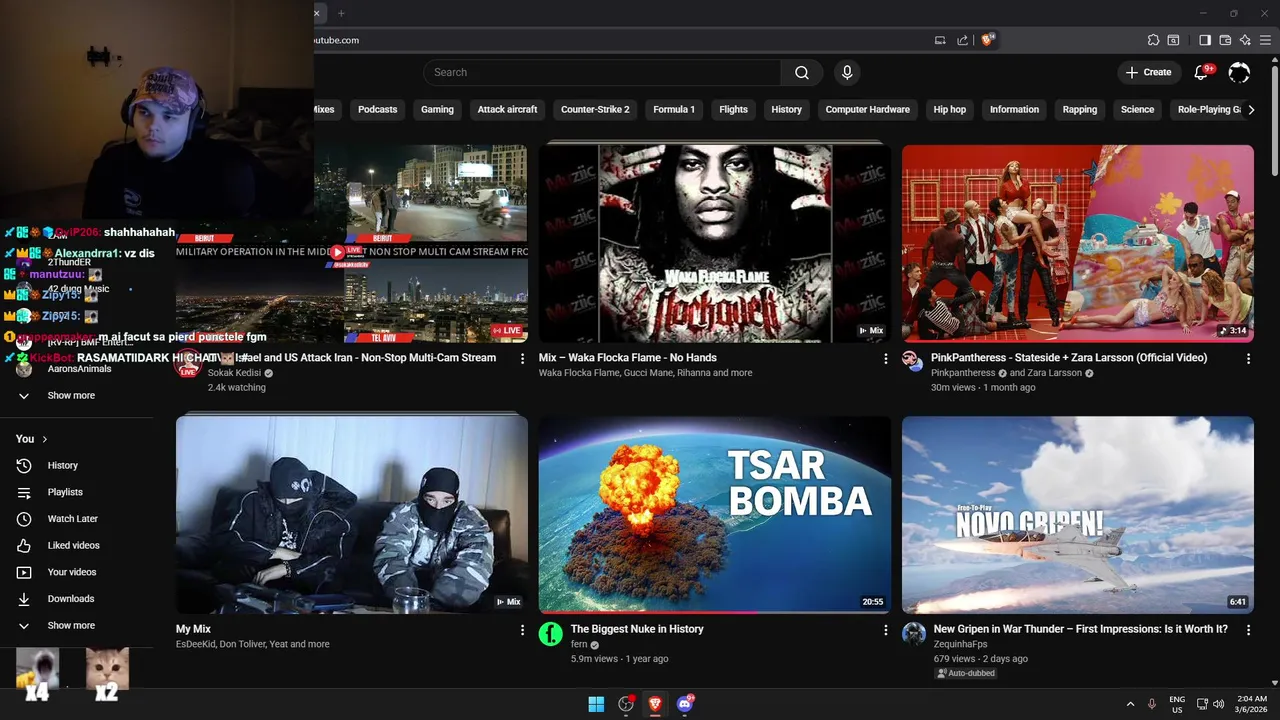Open the Brave Leo AI sparkle icon
The height and width of the screenshot is (720, 1280).
point(1245,40)
